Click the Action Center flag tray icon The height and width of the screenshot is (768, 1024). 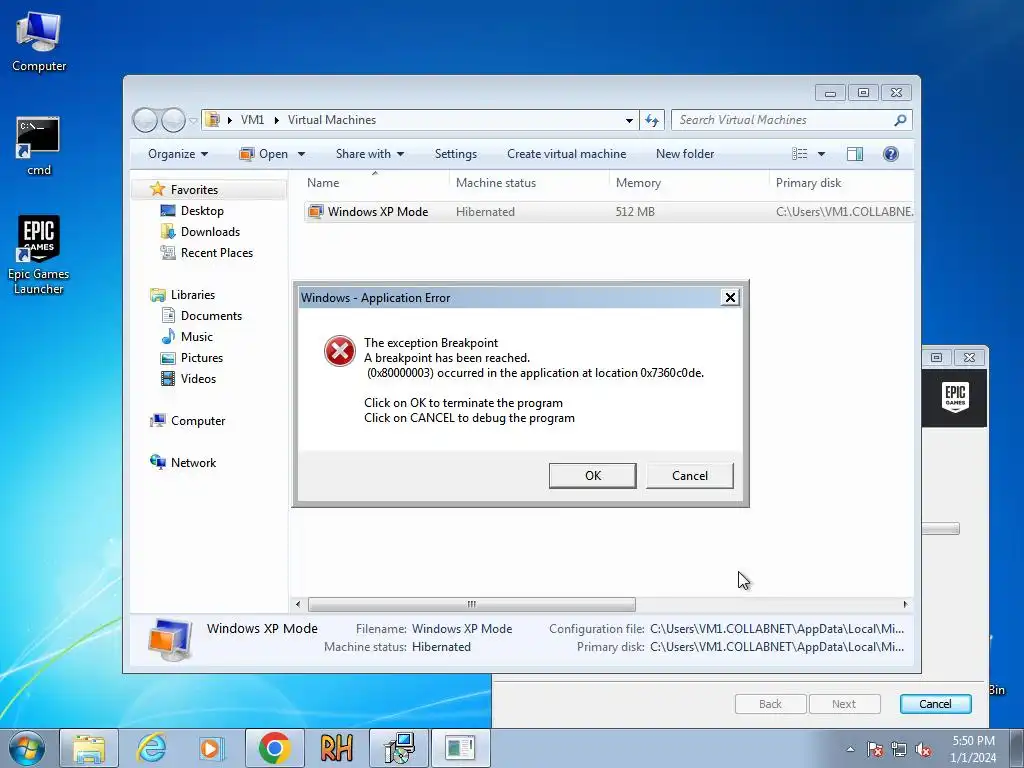click(x=875, y=749)
